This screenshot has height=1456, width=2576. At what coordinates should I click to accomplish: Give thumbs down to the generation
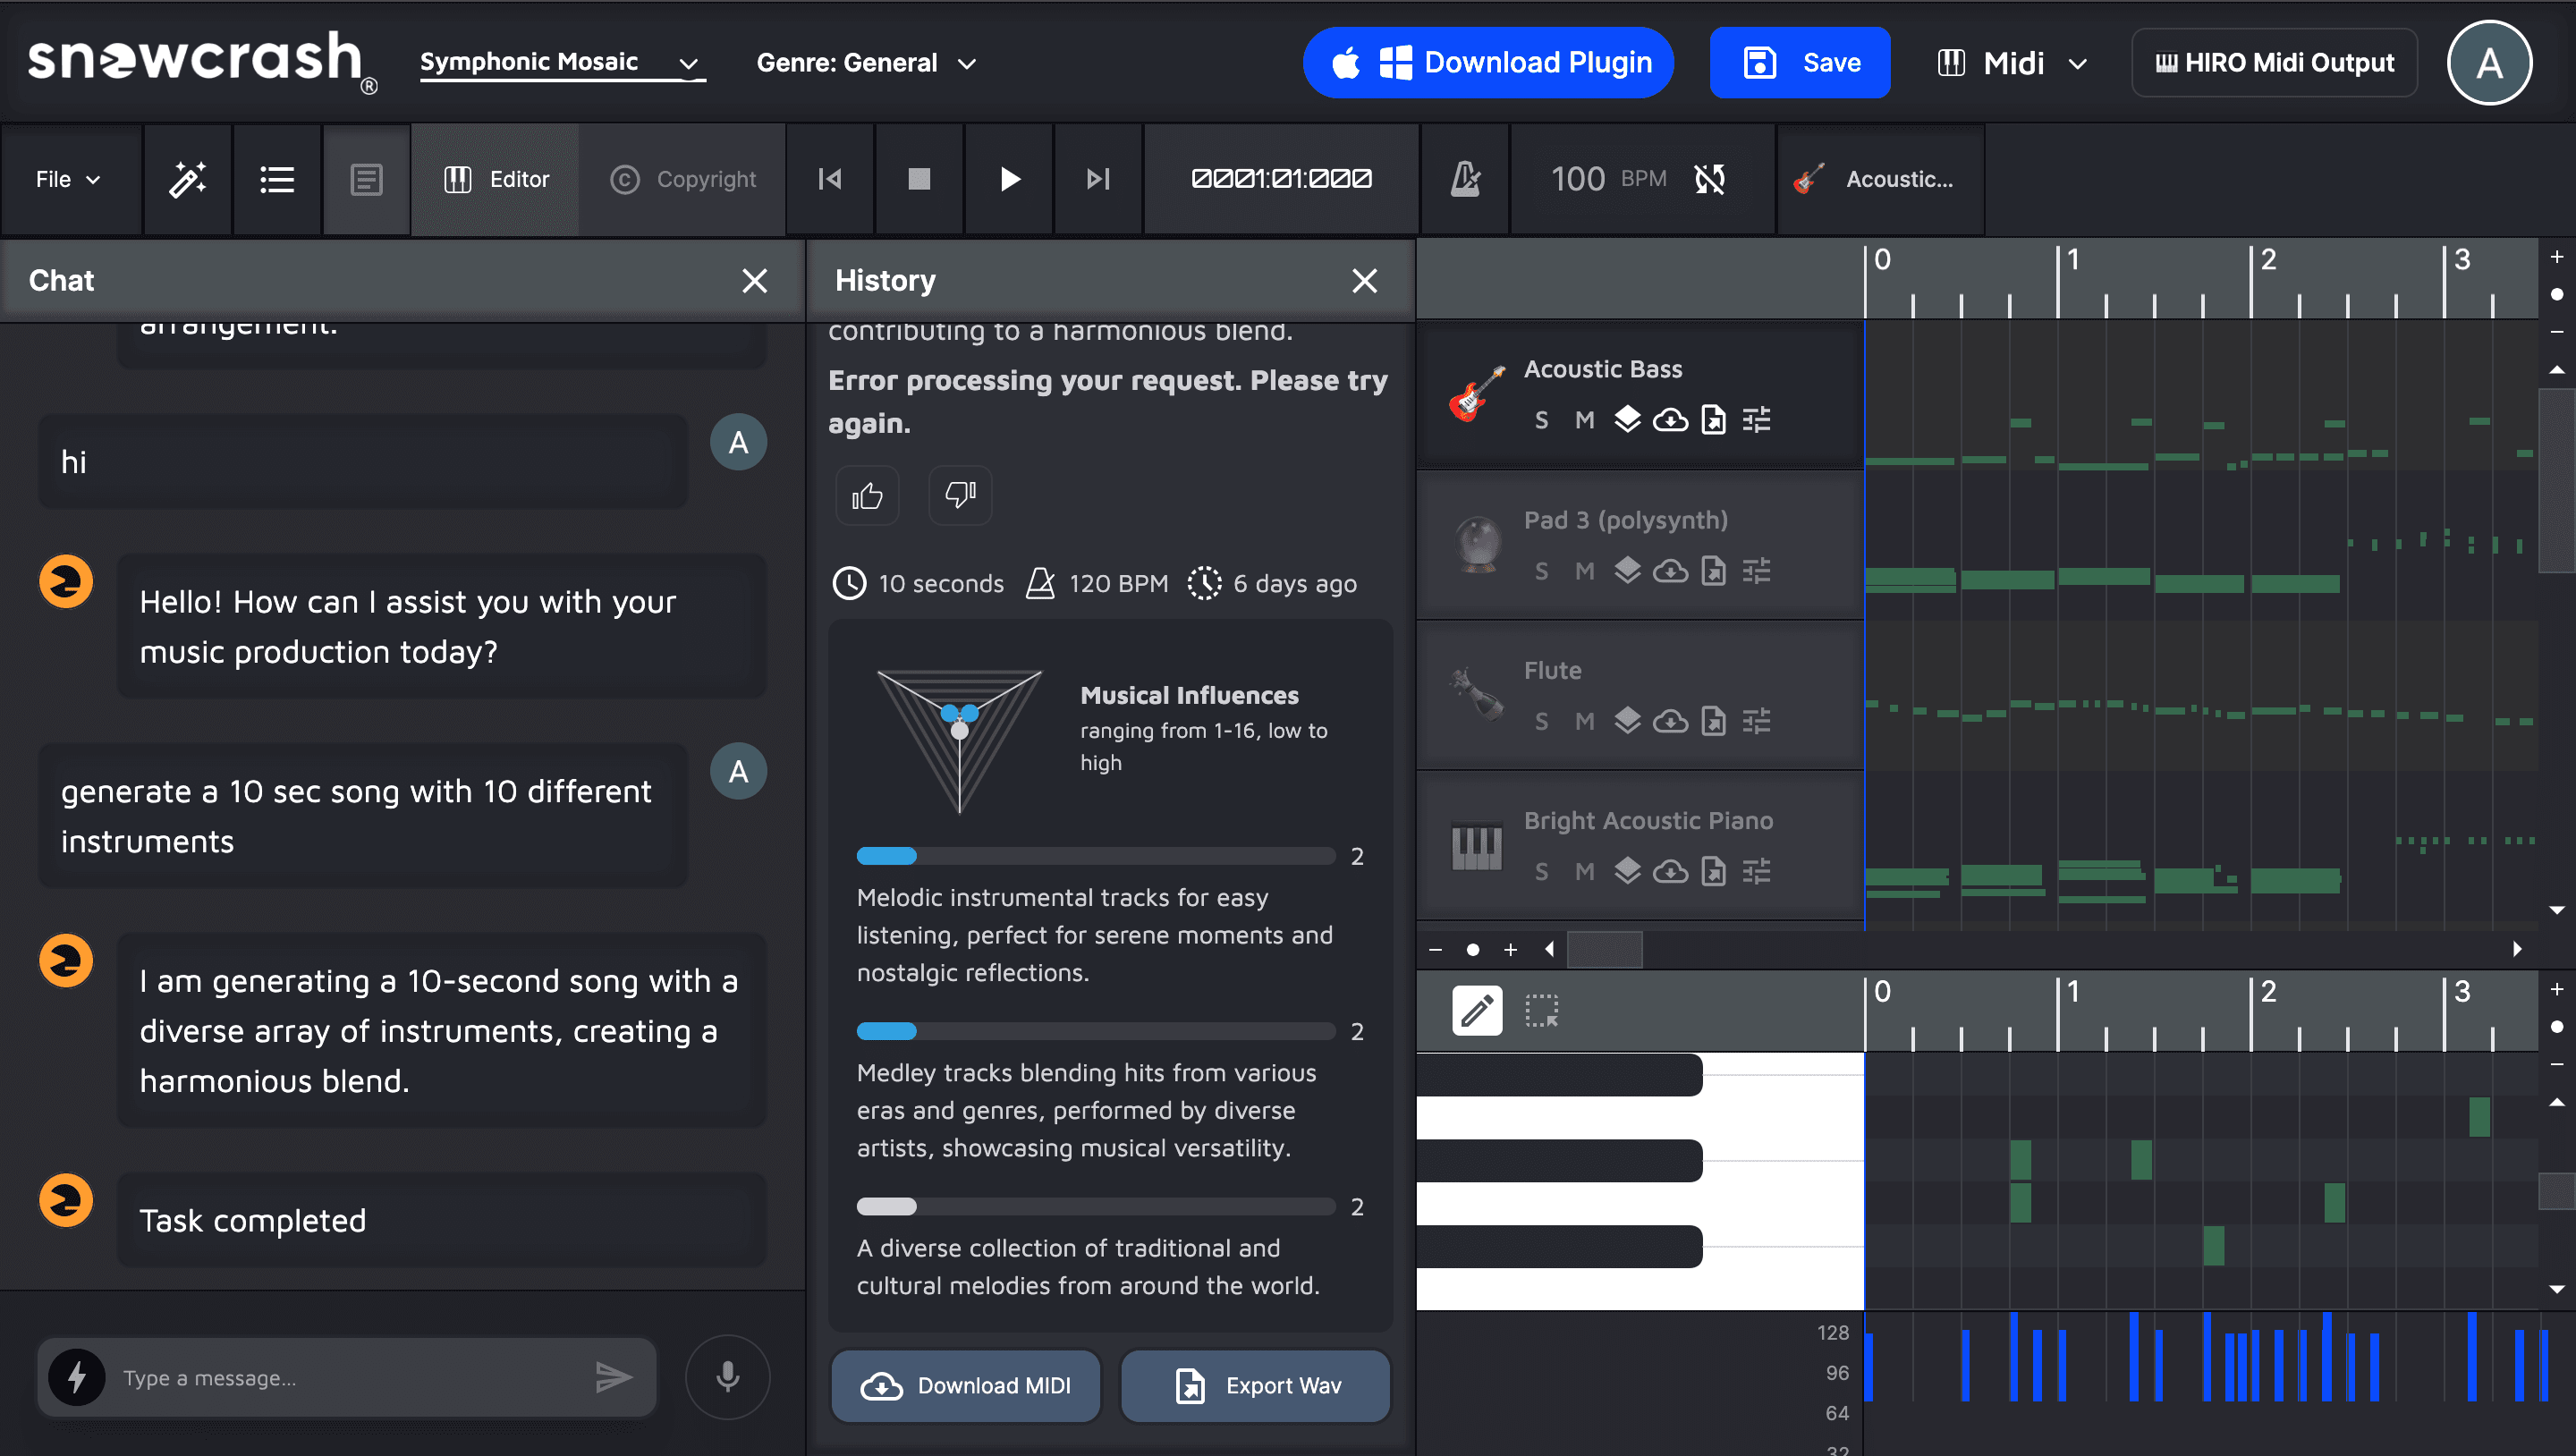point(960,495)
